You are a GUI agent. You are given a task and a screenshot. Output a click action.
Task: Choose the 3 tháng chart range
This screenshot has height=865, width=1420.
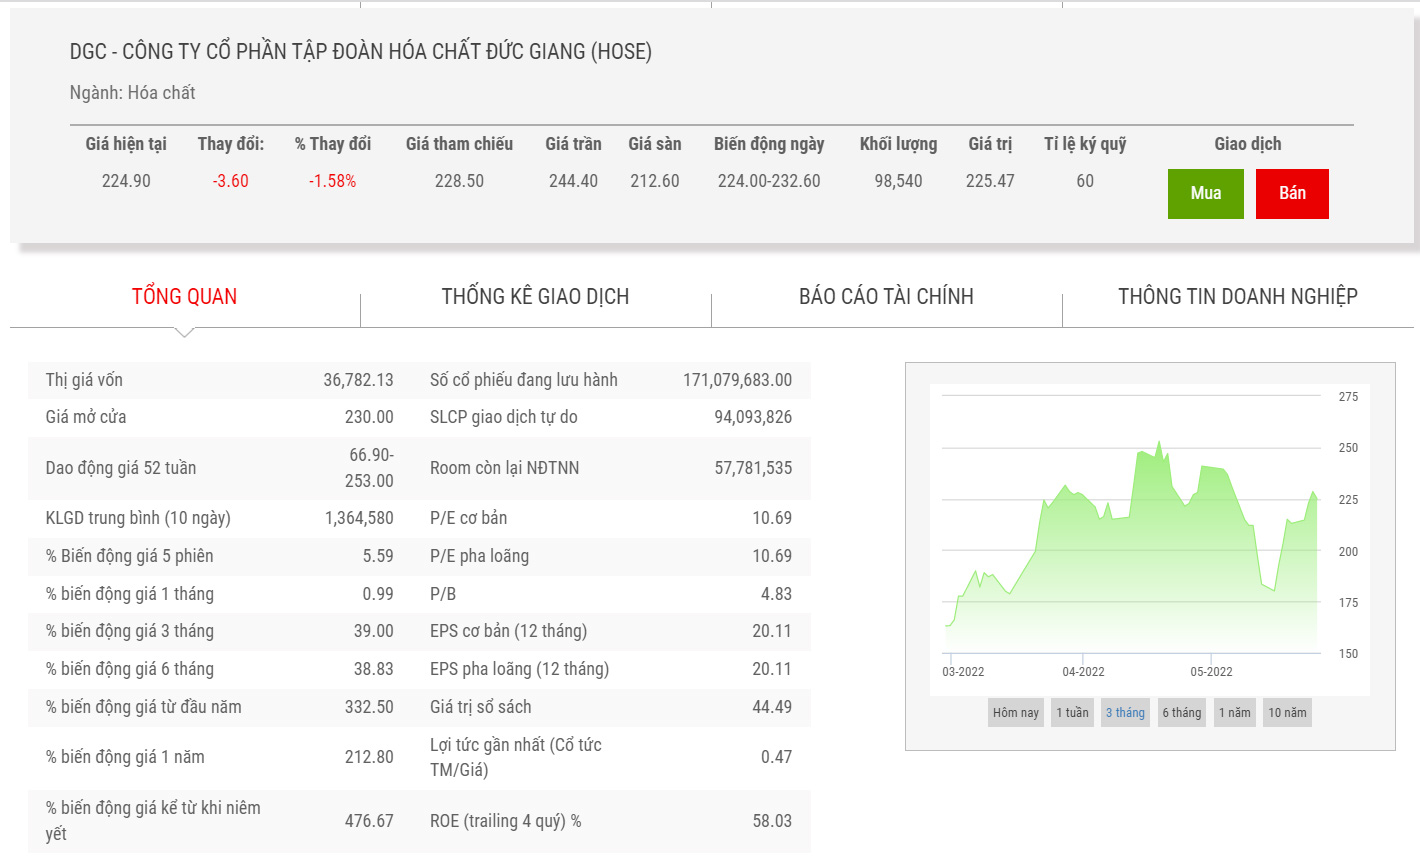point(1125,713)
